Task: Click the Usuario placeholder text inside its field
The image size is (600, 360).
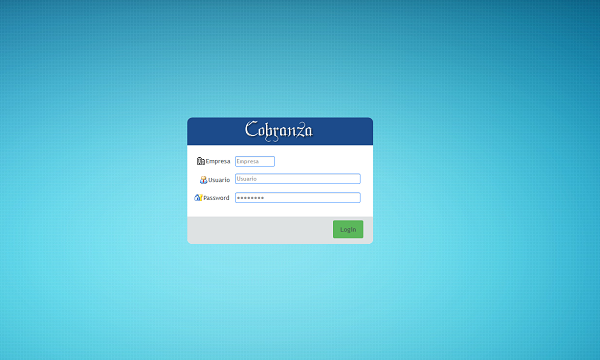Action: 247,179
